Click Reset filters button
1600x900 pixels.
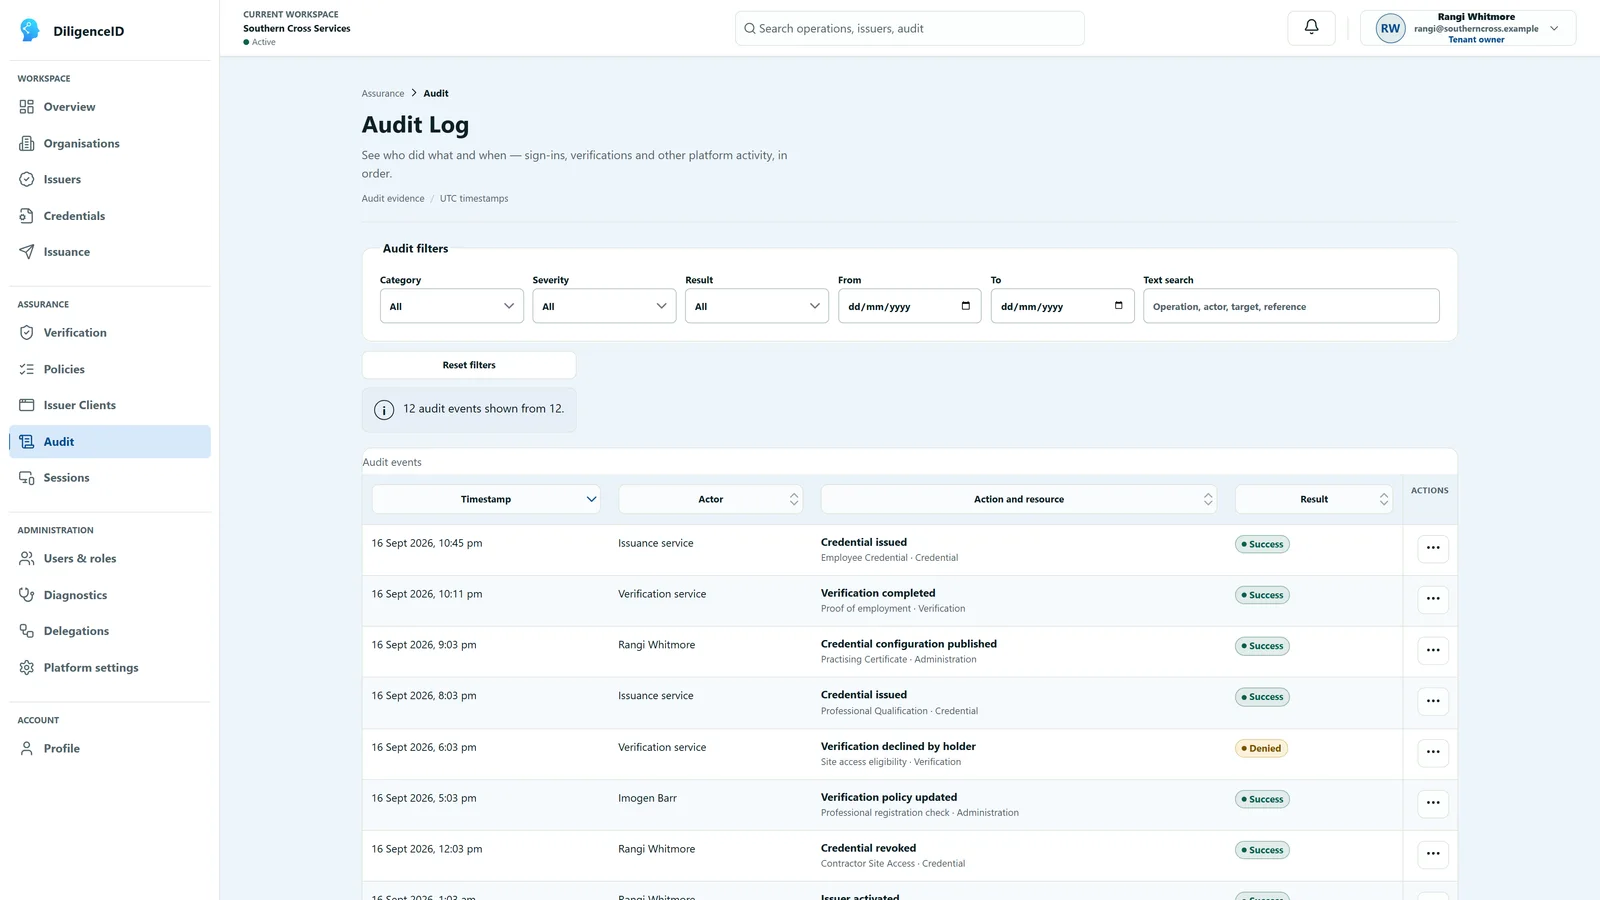click(469, 365)
